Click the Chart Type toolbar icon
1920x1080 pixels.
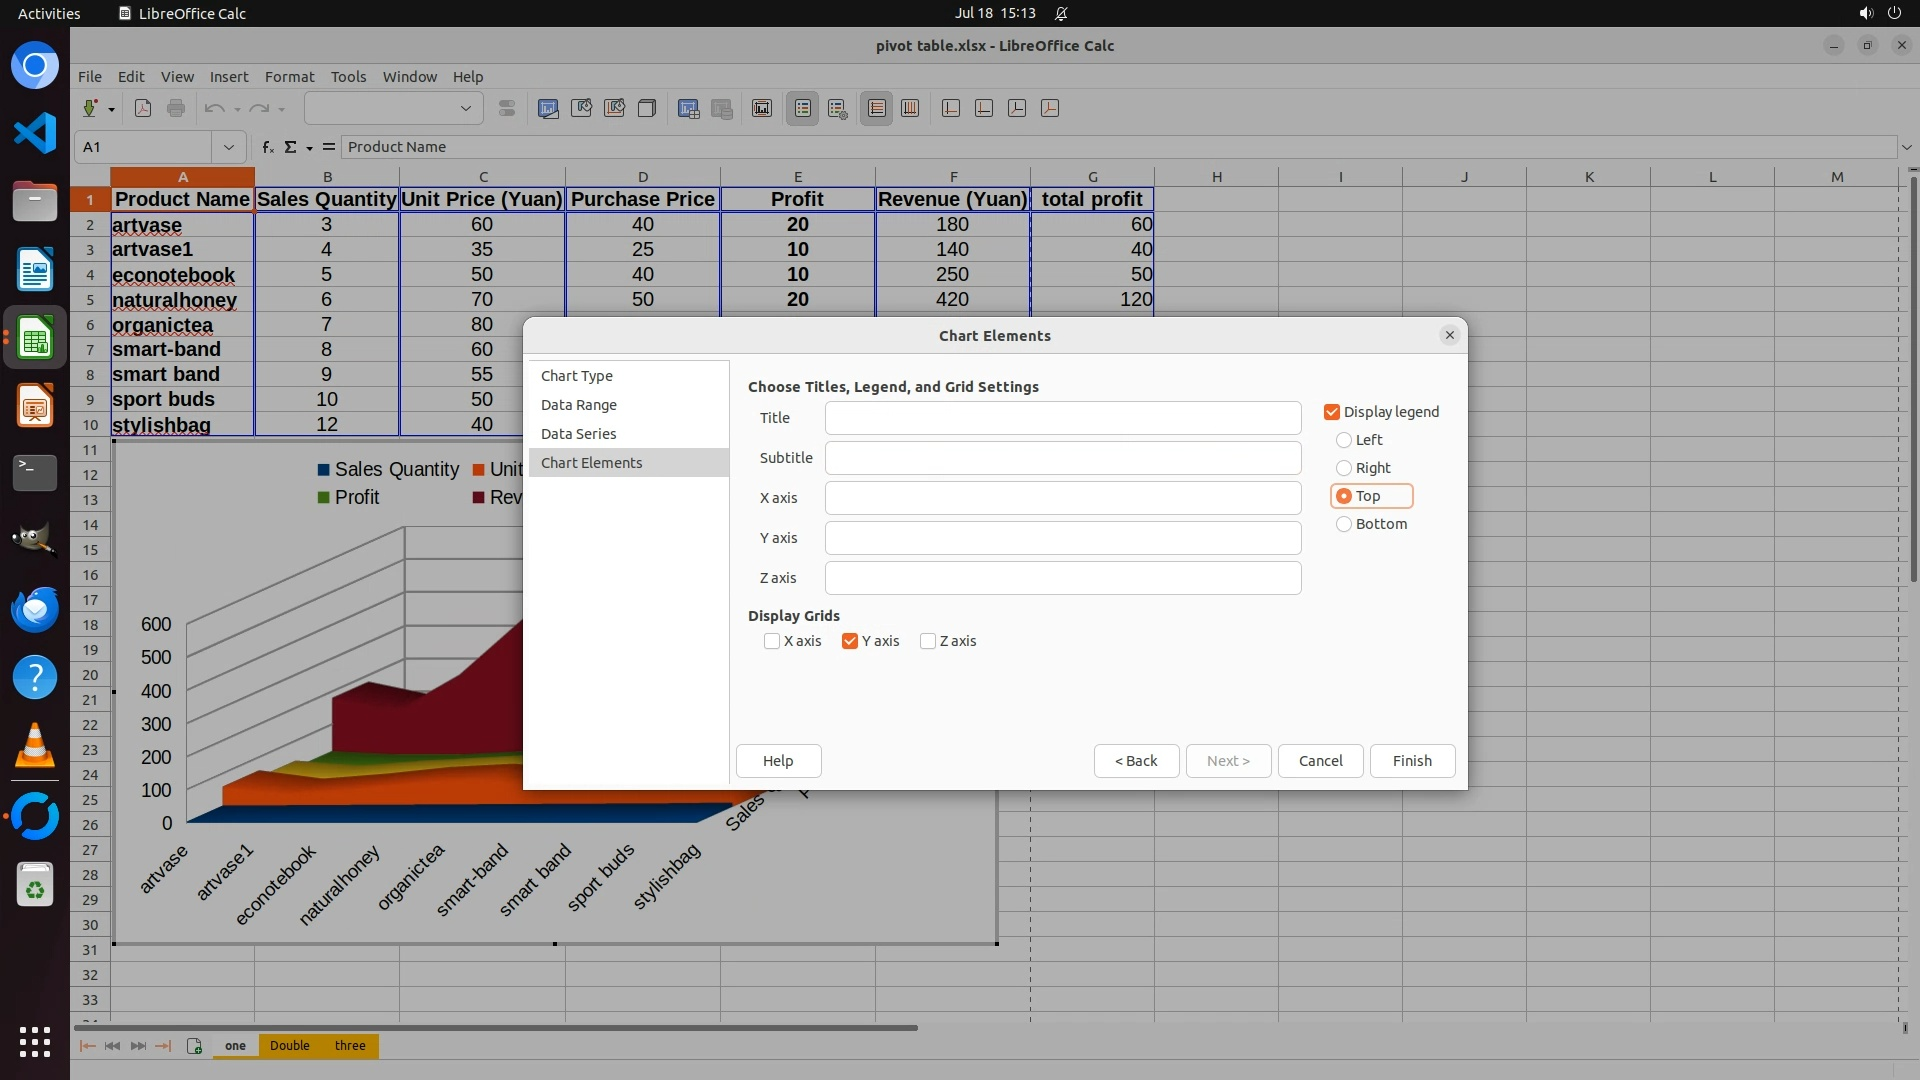coord(548,108)
